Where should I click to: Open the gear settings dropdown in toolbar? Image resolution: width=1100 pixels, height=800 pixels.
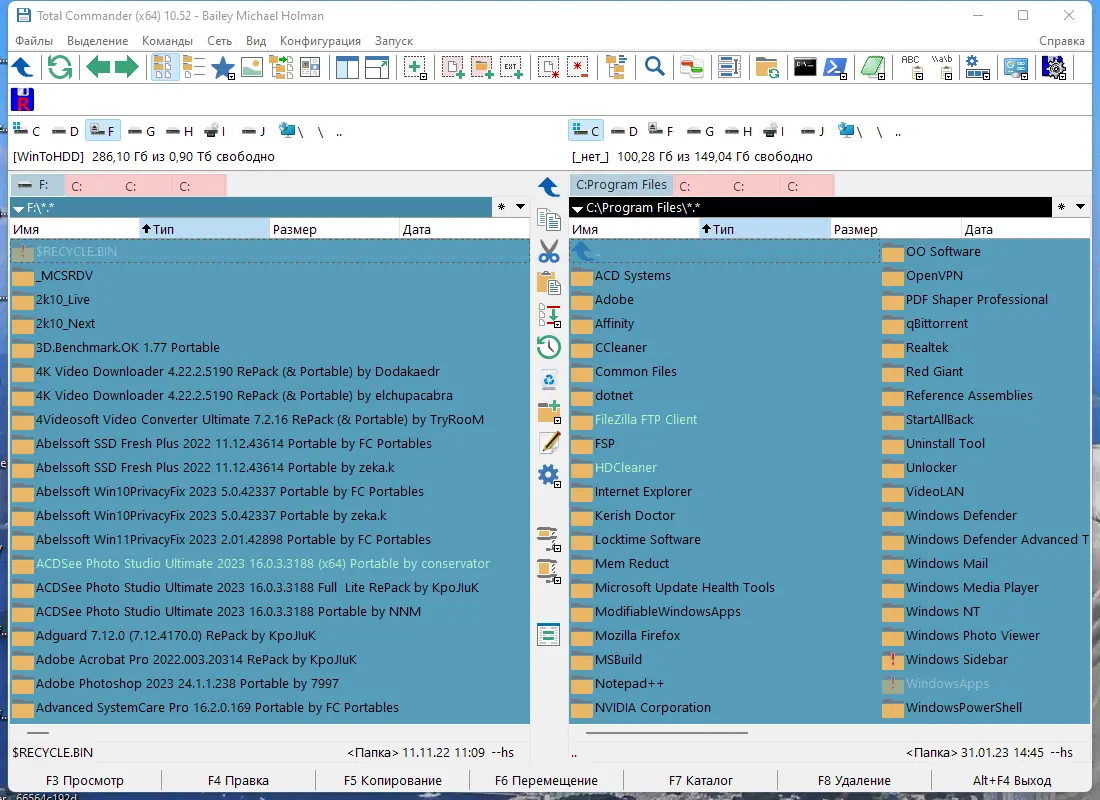pos(977,68)
